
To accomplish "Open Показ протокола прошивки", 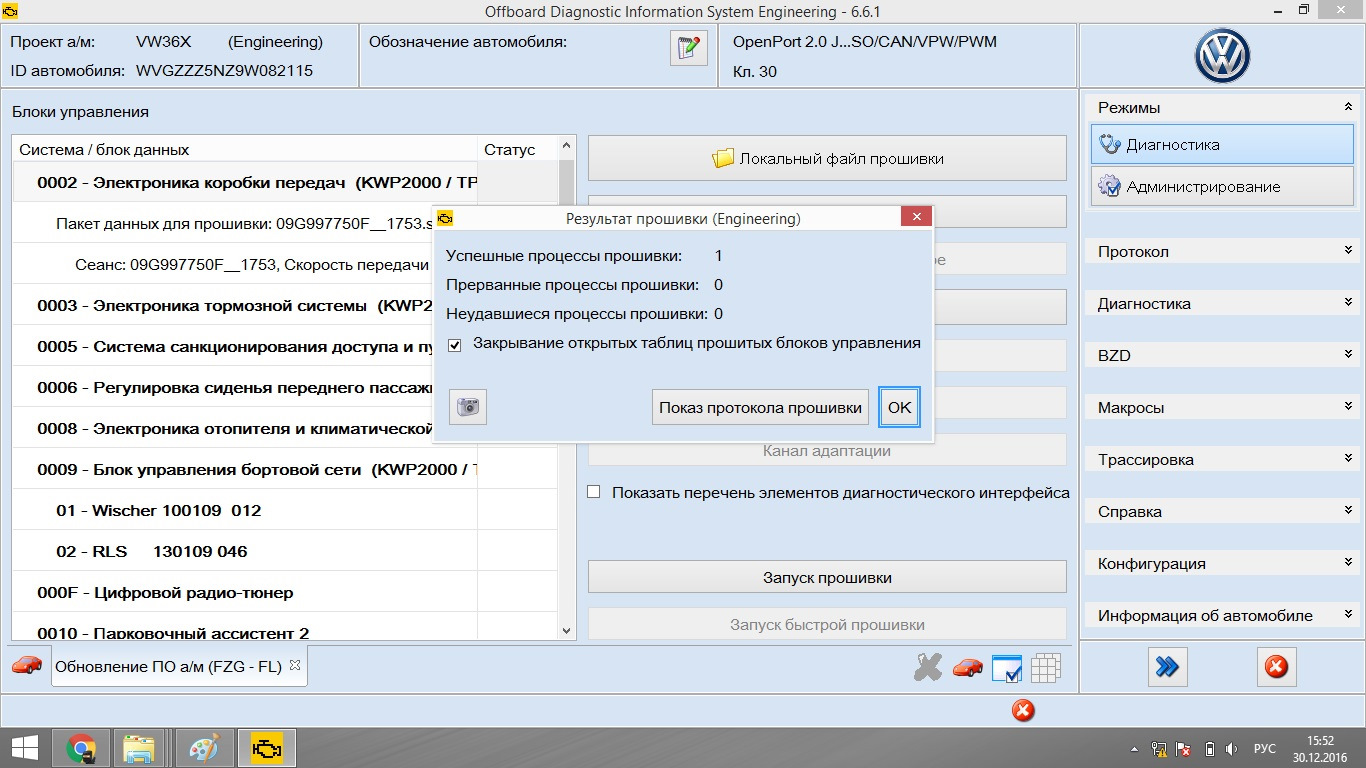I will (x=760, y=407).
